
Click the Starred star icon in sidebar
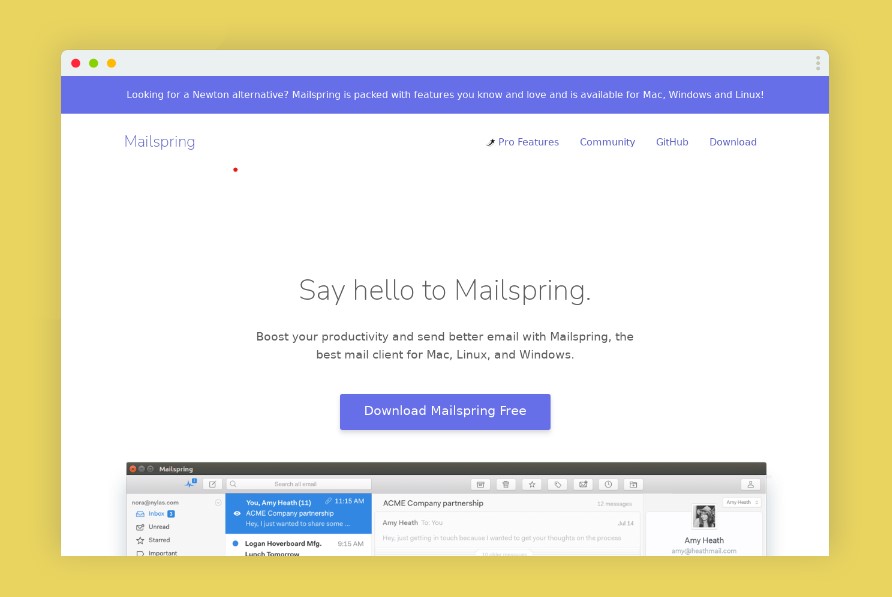140,540
